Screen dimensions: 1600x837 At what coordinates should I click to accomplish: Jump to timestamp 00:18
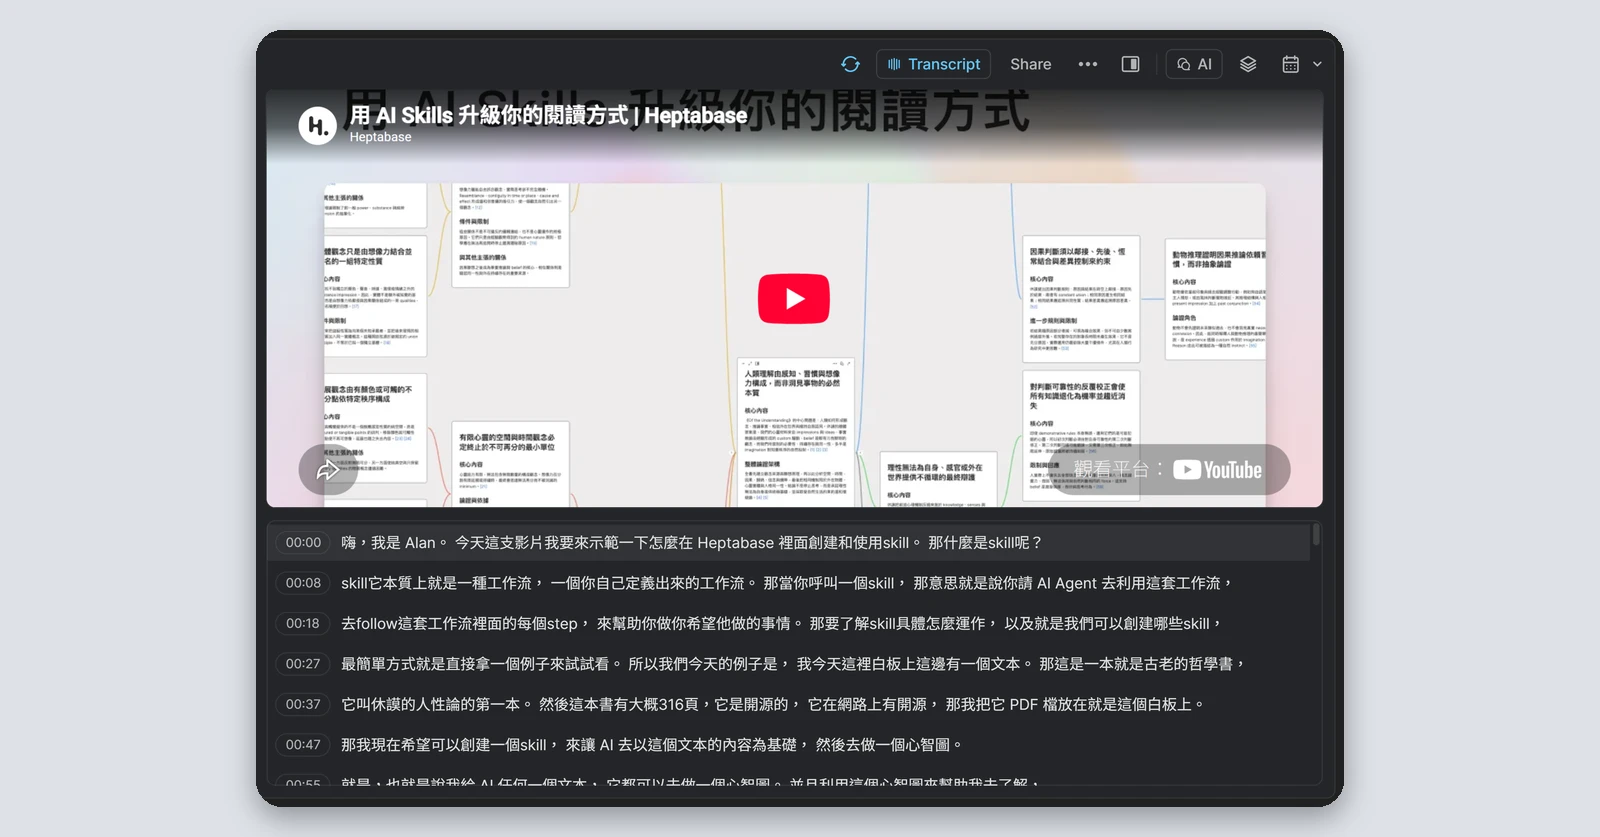[303, 623]
